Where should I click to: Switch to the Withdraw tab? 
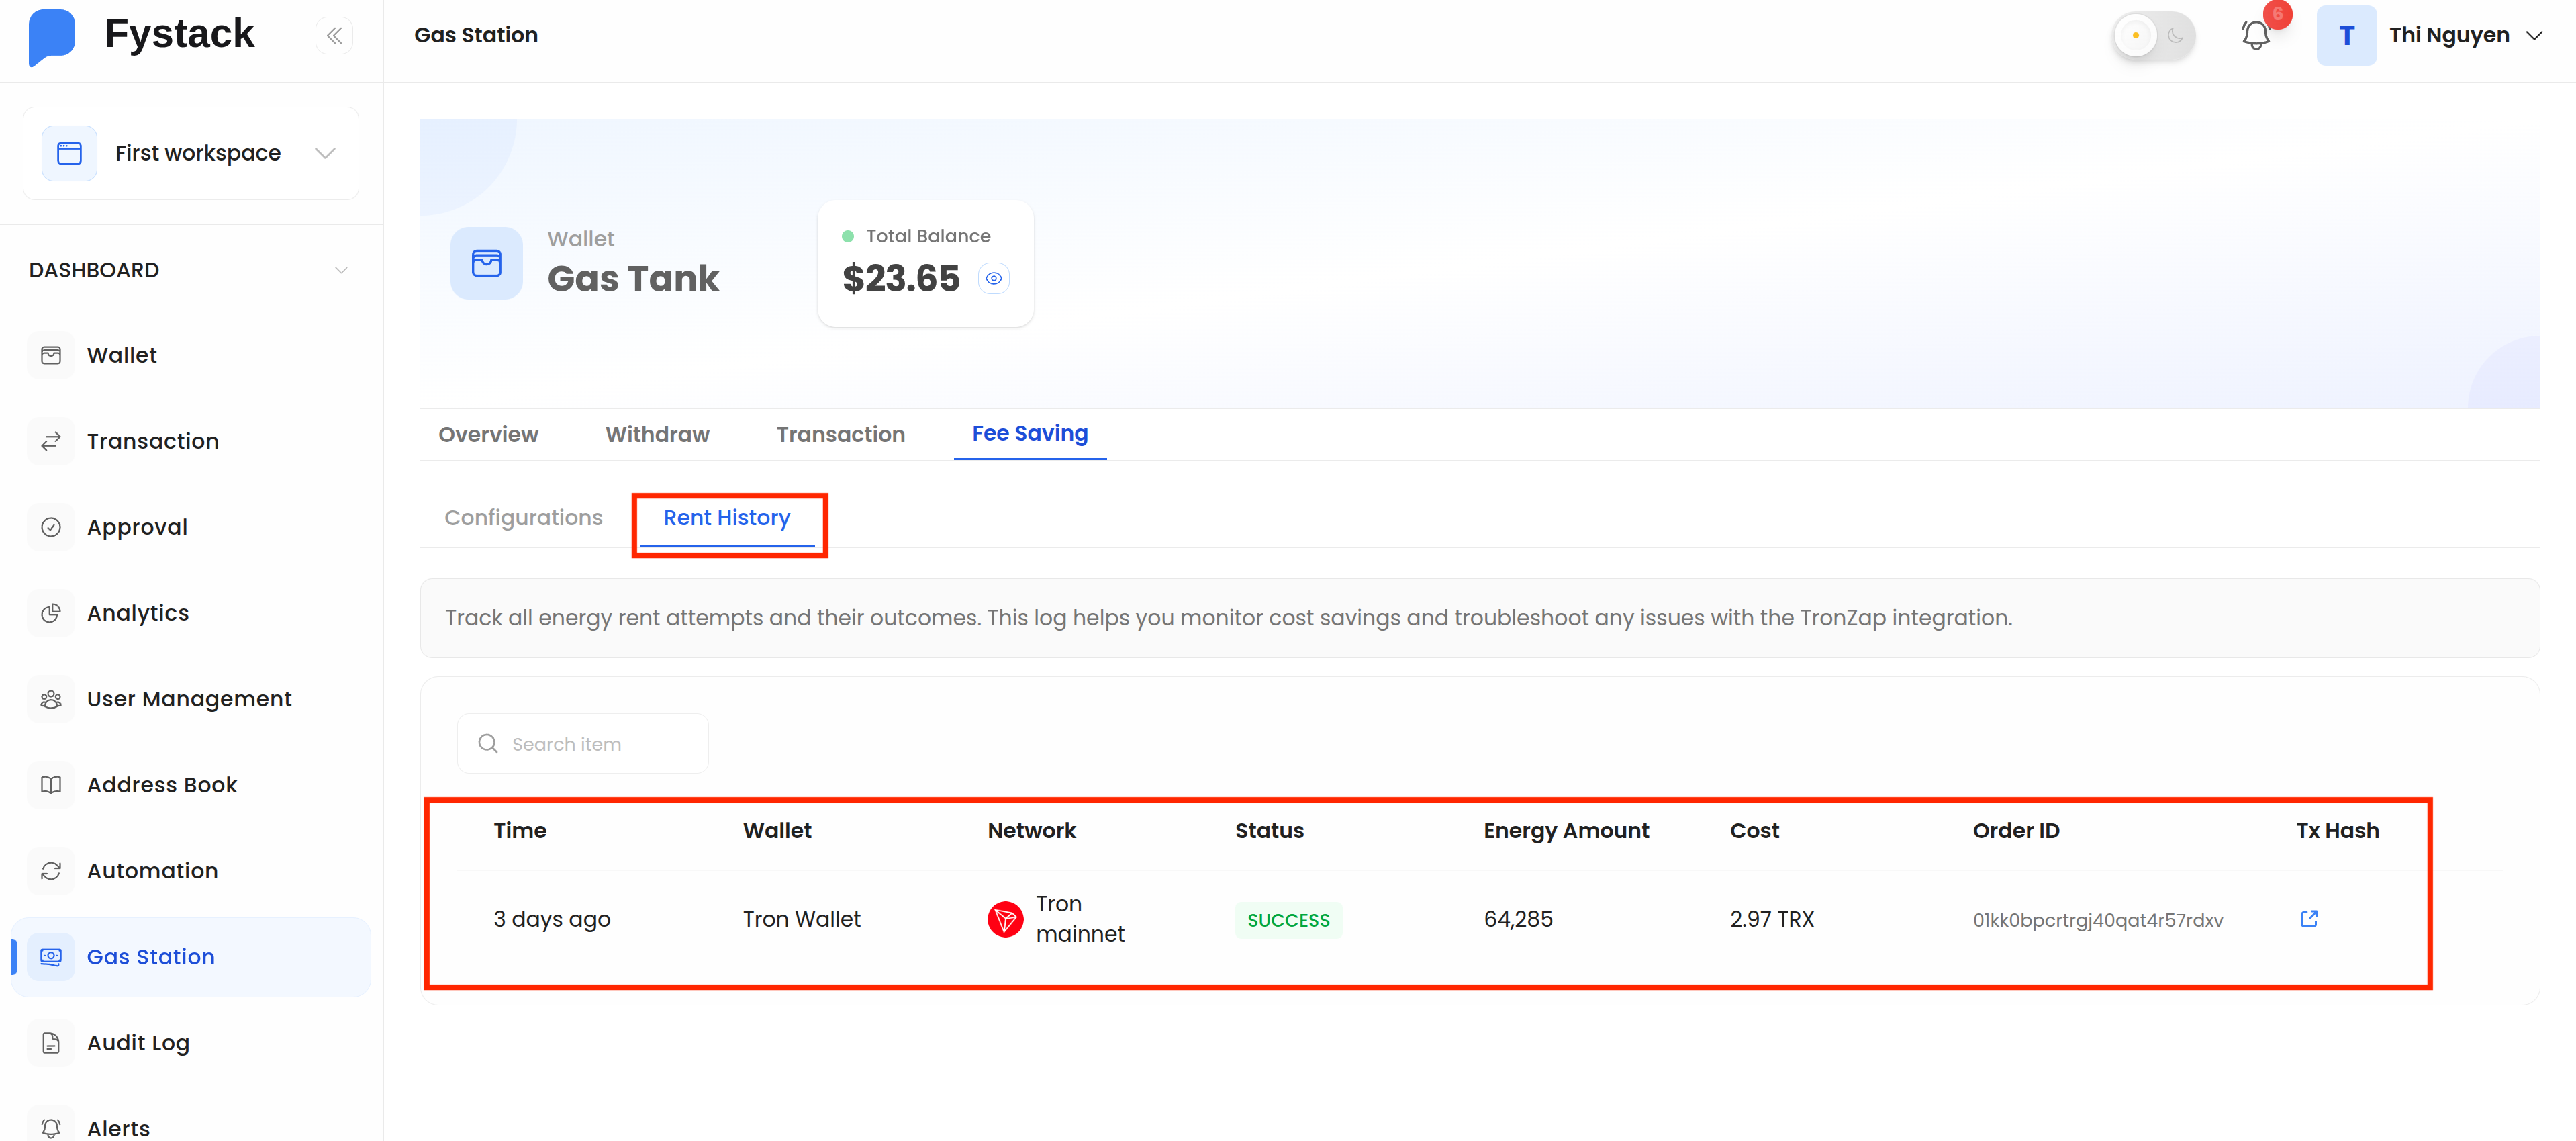point(657,434)
